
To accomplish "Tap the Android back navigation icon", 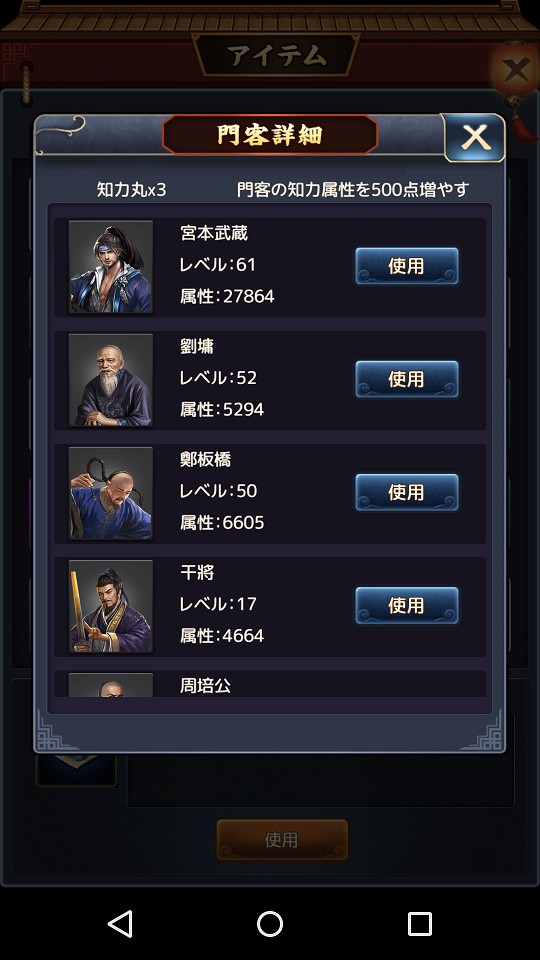I will click(x=121, y=923).
